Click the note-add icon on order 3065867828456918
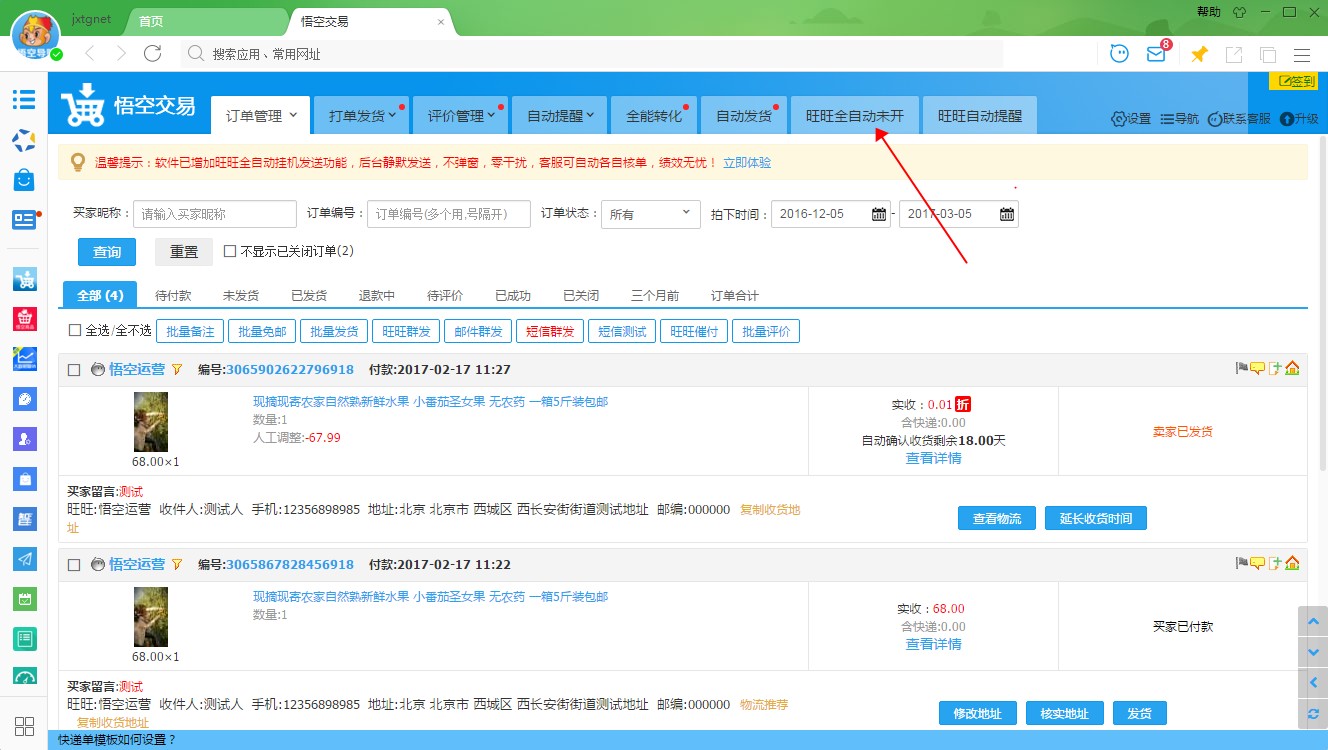Viewport: 1328px width, 750px height. (x=1275, y=564)
